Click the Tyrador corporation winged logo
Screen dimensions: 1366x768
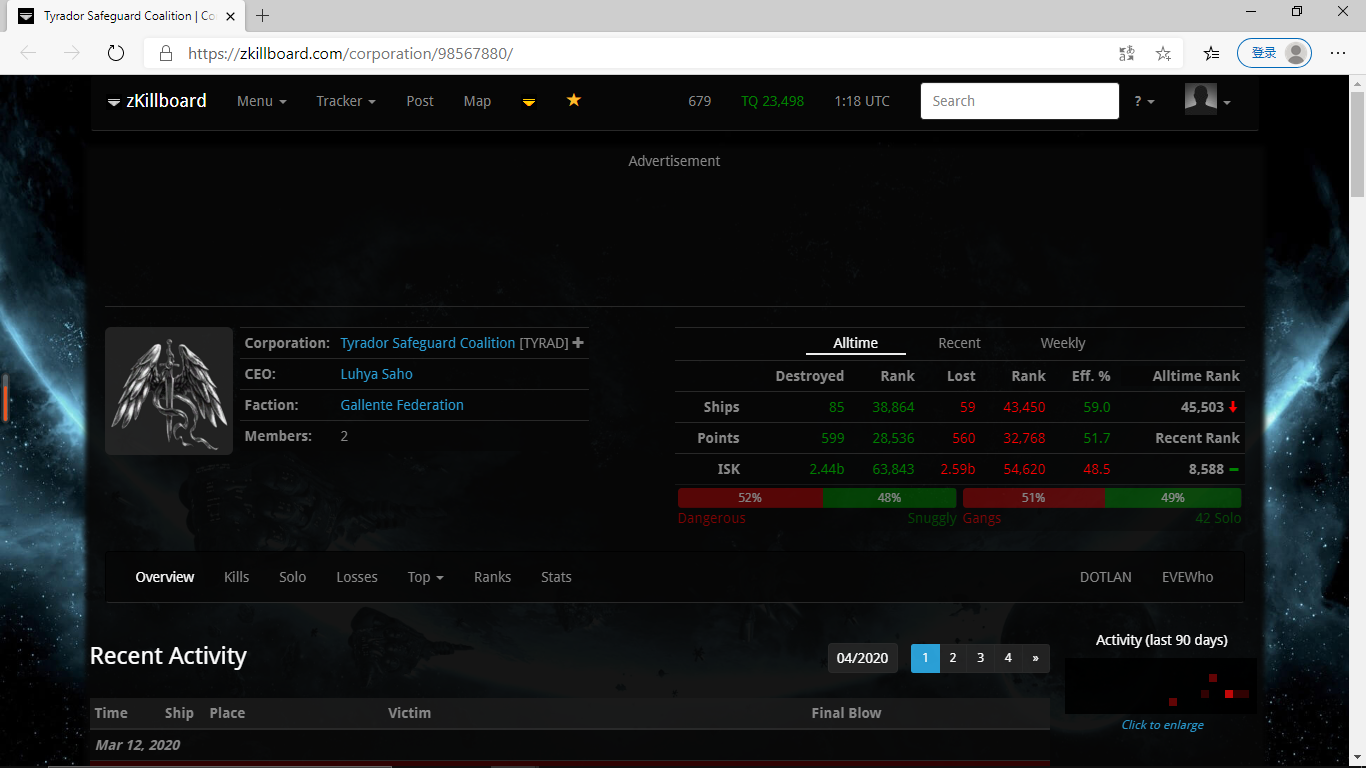(x=169, y=391)
